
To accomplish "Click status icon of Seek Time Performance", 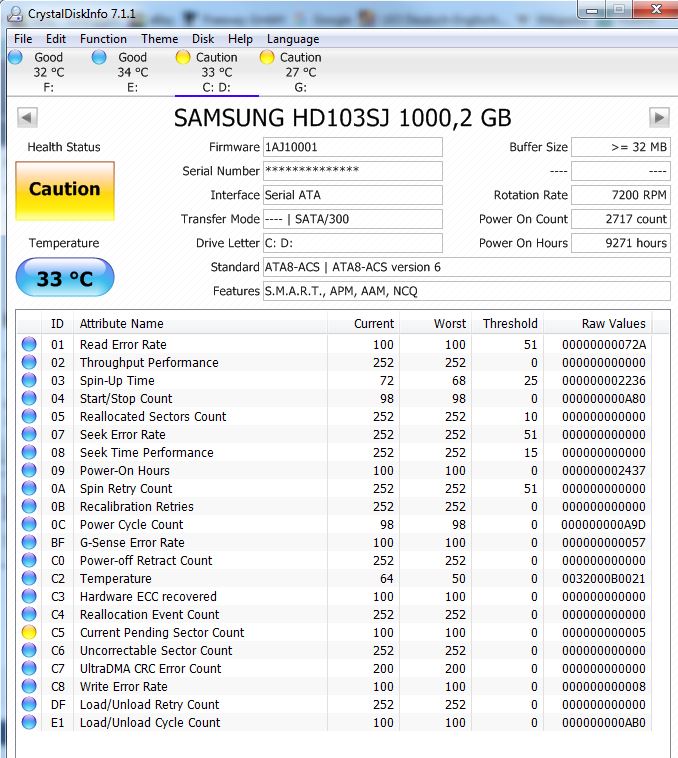I will click(x=29, y=452).
